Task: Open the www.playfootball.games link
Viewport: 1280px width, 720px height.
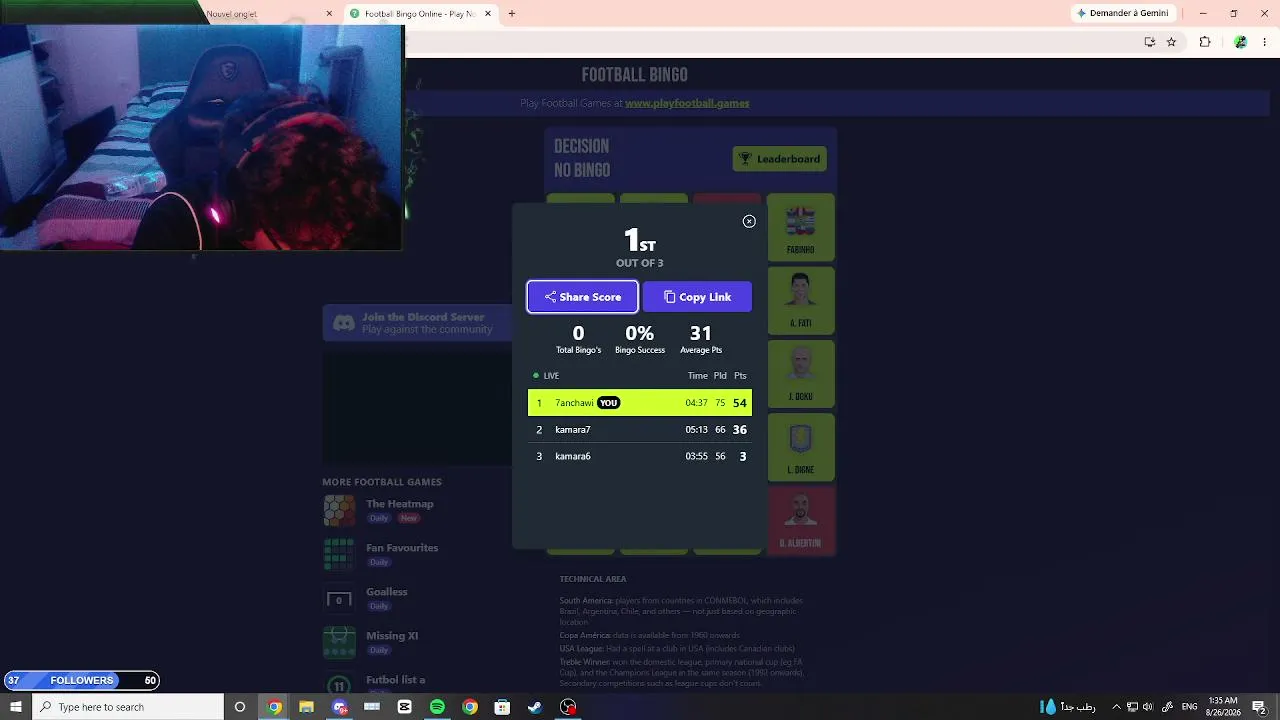Action: tap(687, 103)
